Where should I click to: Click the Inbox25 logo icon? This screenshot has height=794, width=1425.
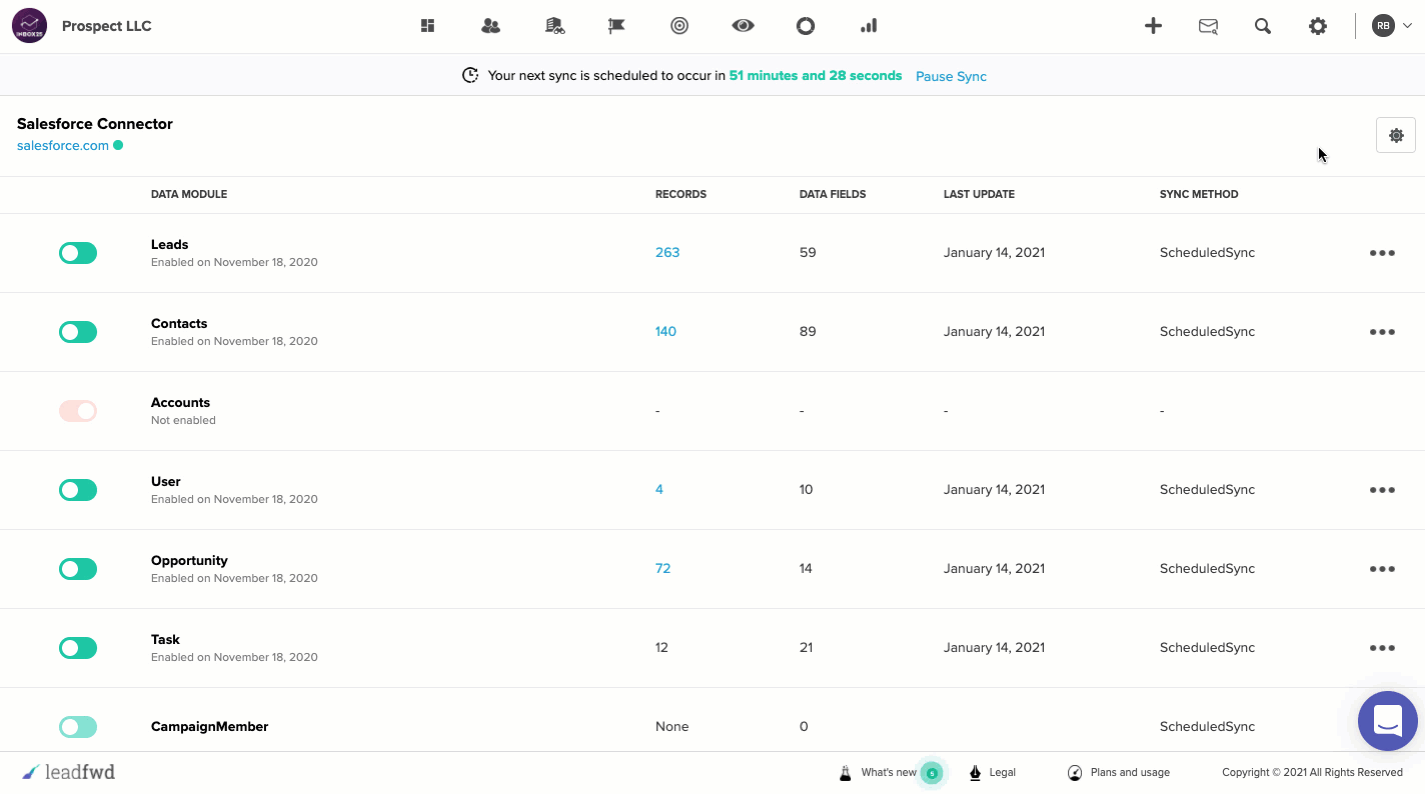[x=30, y=26]
